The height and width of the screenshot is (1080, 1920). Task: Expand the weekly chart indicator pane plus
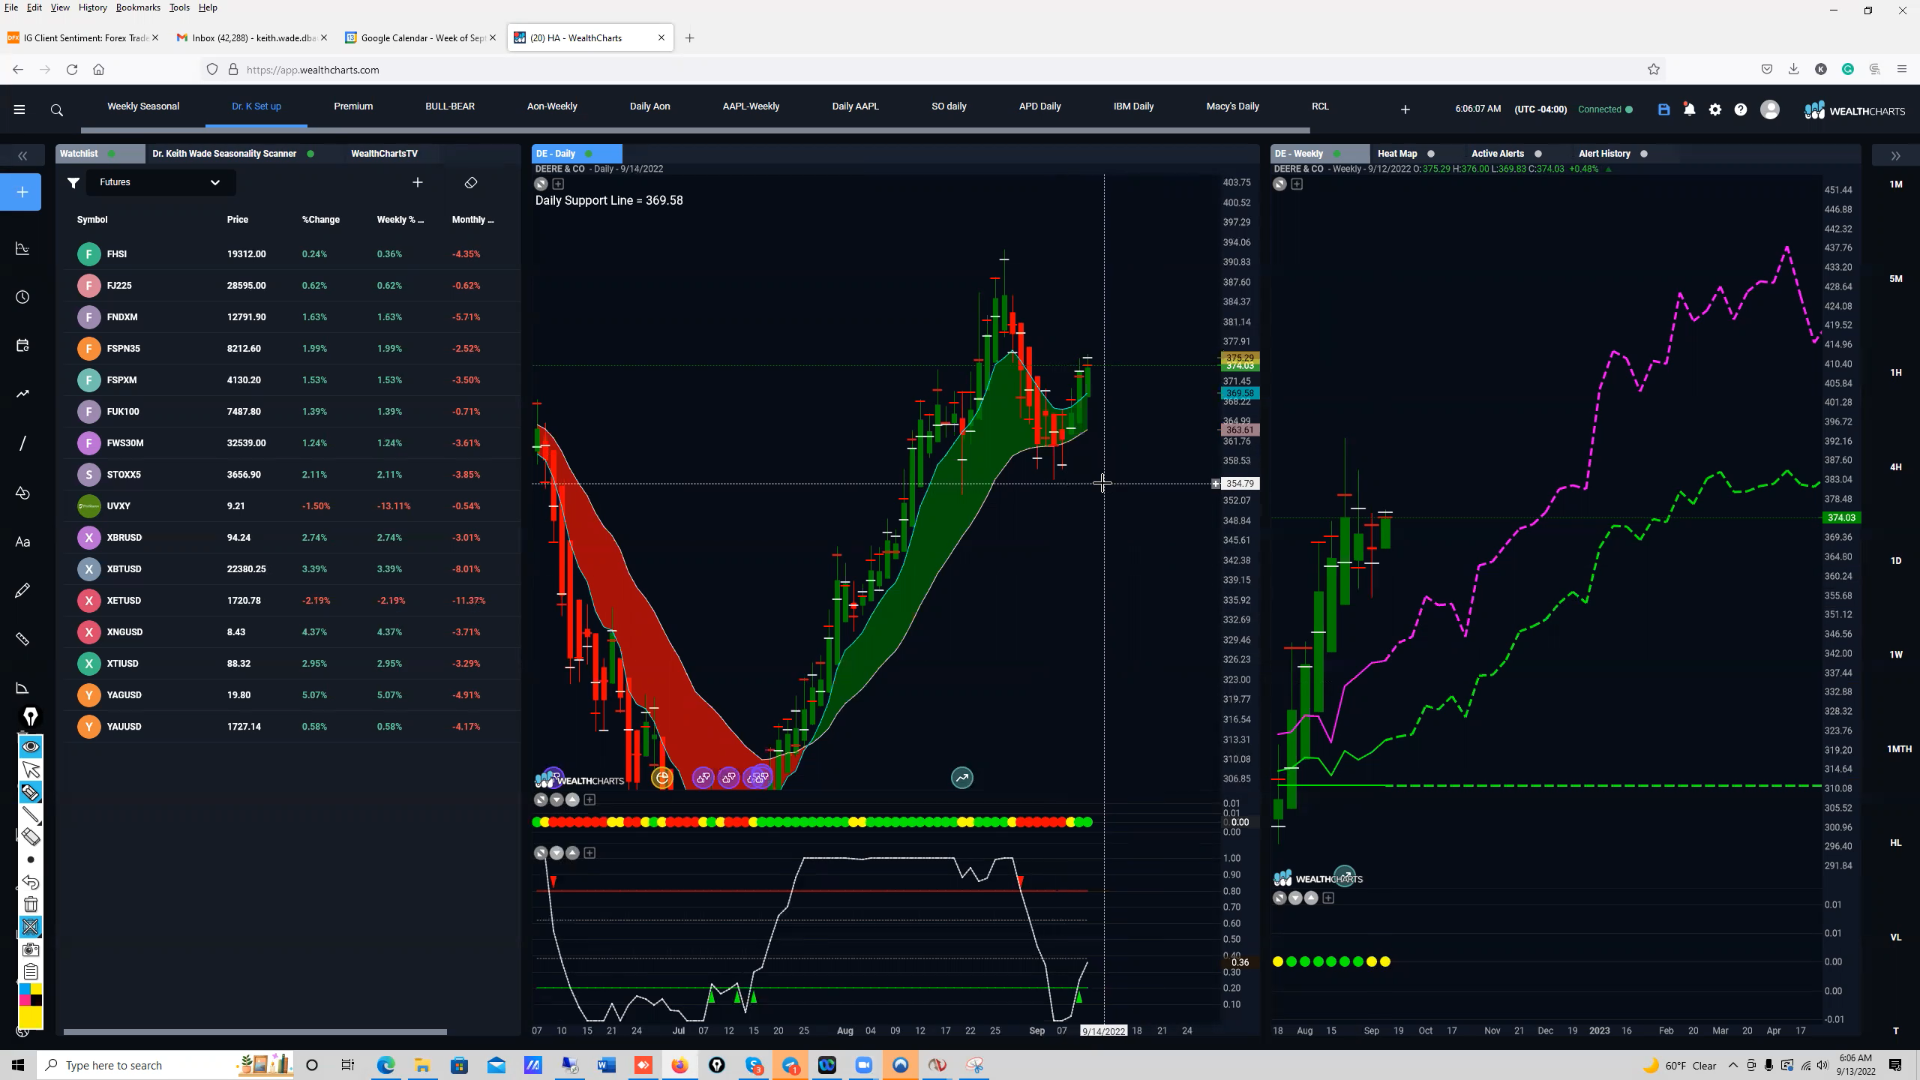pos(1329,898)
